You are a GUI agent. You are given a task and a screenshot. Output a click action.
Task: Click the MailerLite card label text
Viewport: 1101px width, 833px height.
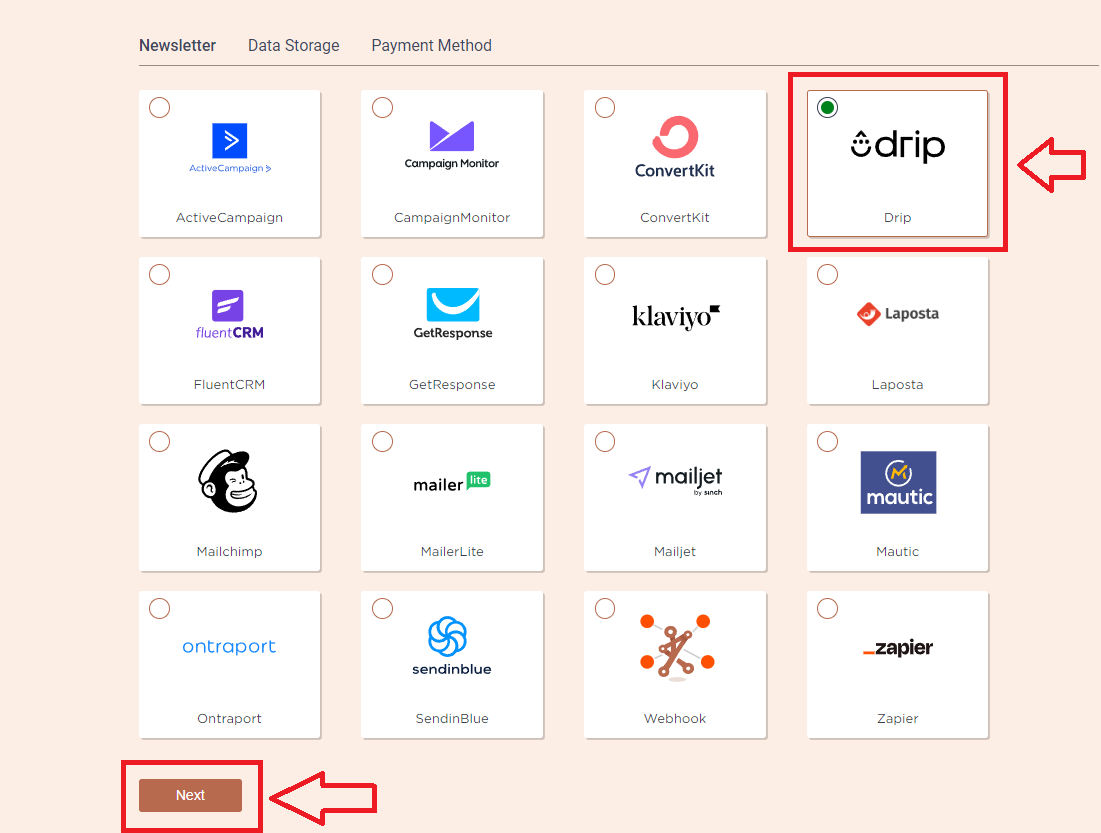click(452, 552)
